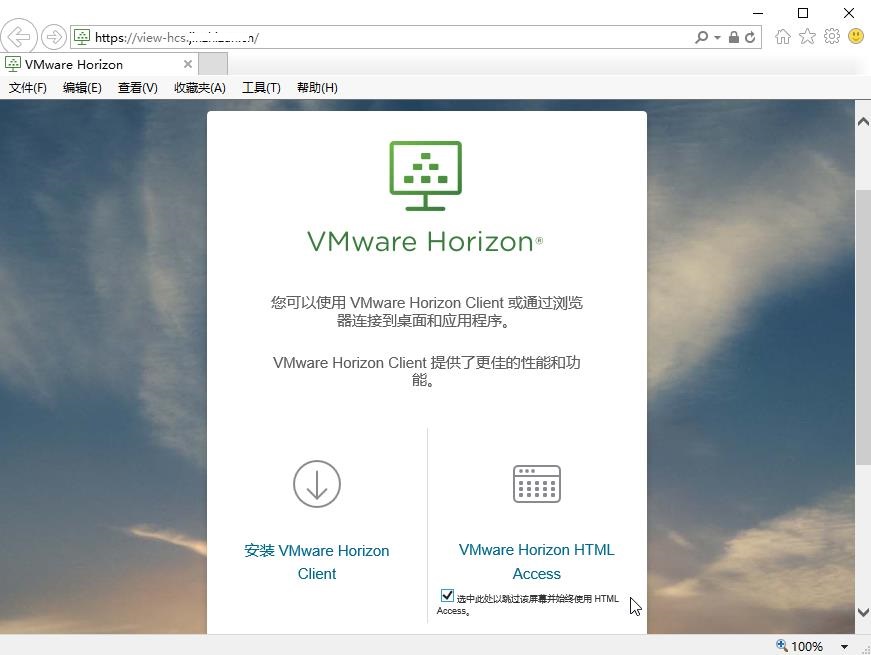Image resolution: width=871 pixels, height=655 pixels.
Task: Click the keyboard icon above HTML Access
Action: coord(536,484)
